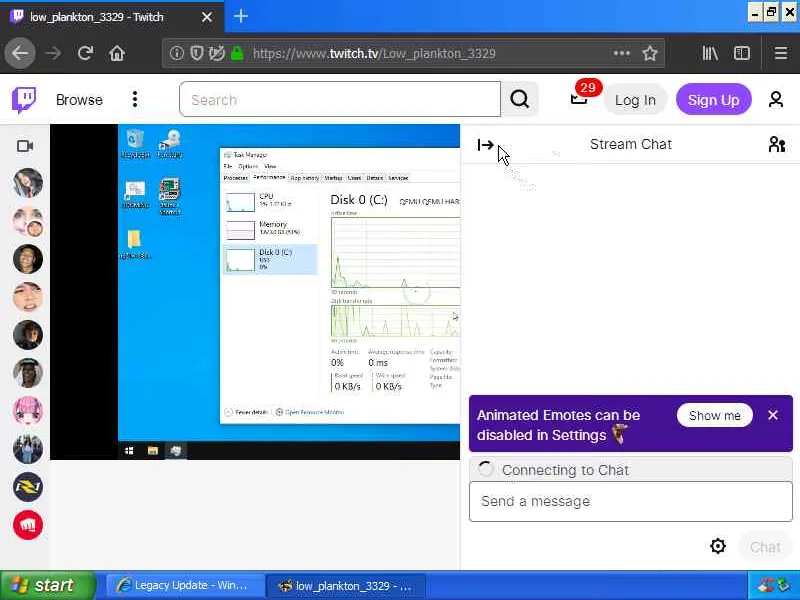The height and width of the screenshot is (600, 800).
Task: Click the red system tray icon
Action: [765, 586]
